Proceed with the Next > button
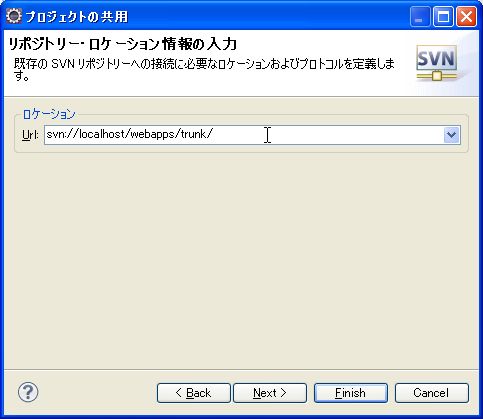Screen dimensions: 483x419 tap(270, 393)
